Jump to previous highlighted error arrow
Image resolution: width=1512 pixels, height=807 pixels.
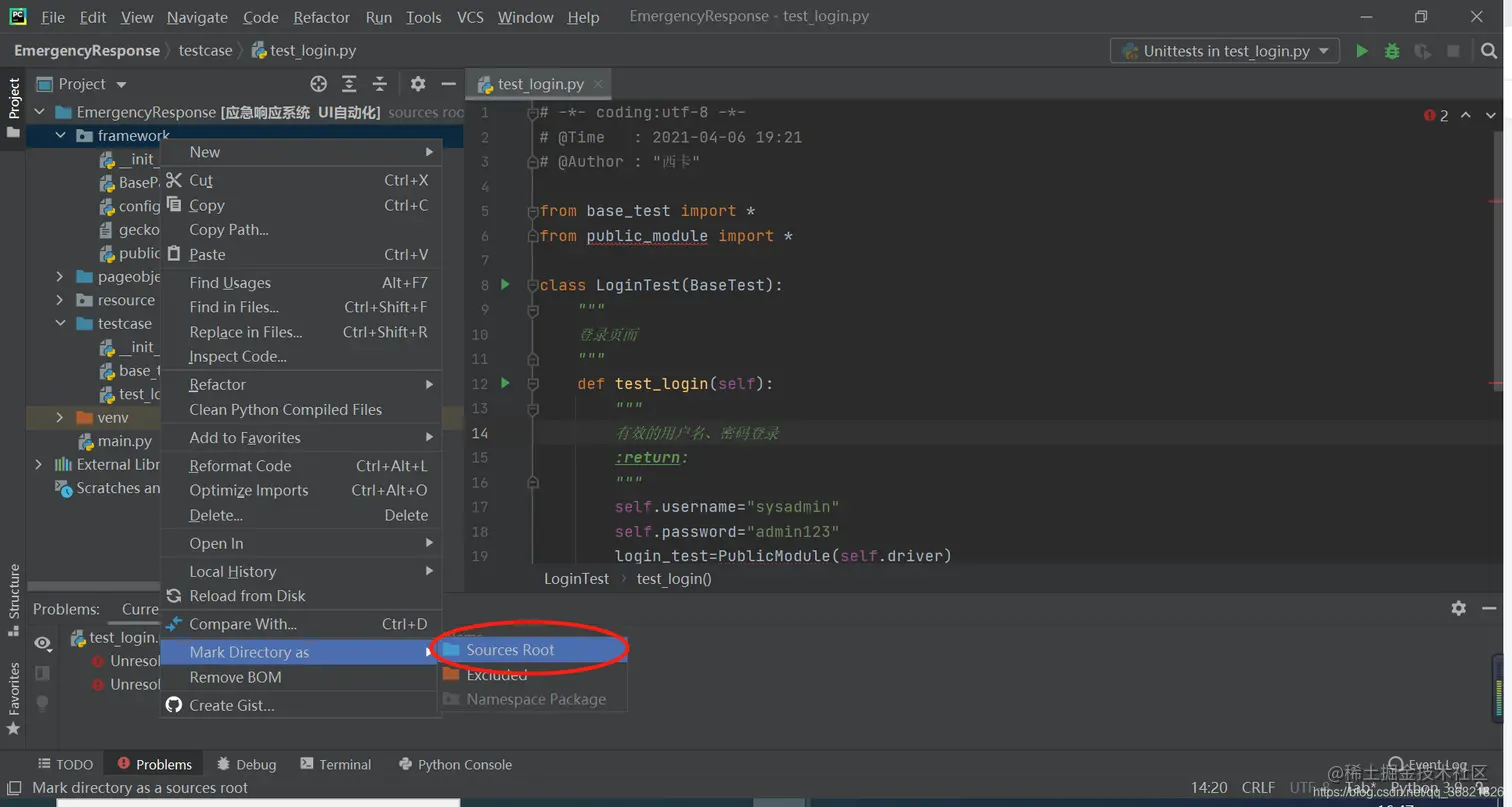coord(1466,115)
